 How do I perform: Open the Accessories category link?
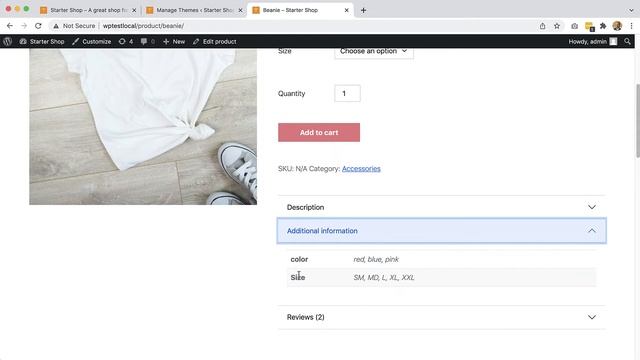click(x=361, y=169)
